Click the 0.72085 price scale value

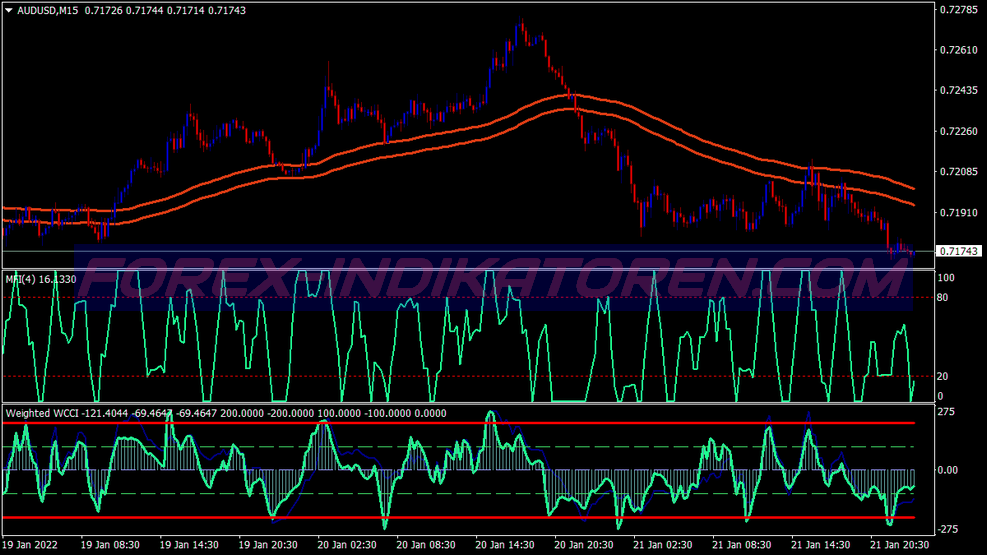pyautogui.click(x=959, y=172)
